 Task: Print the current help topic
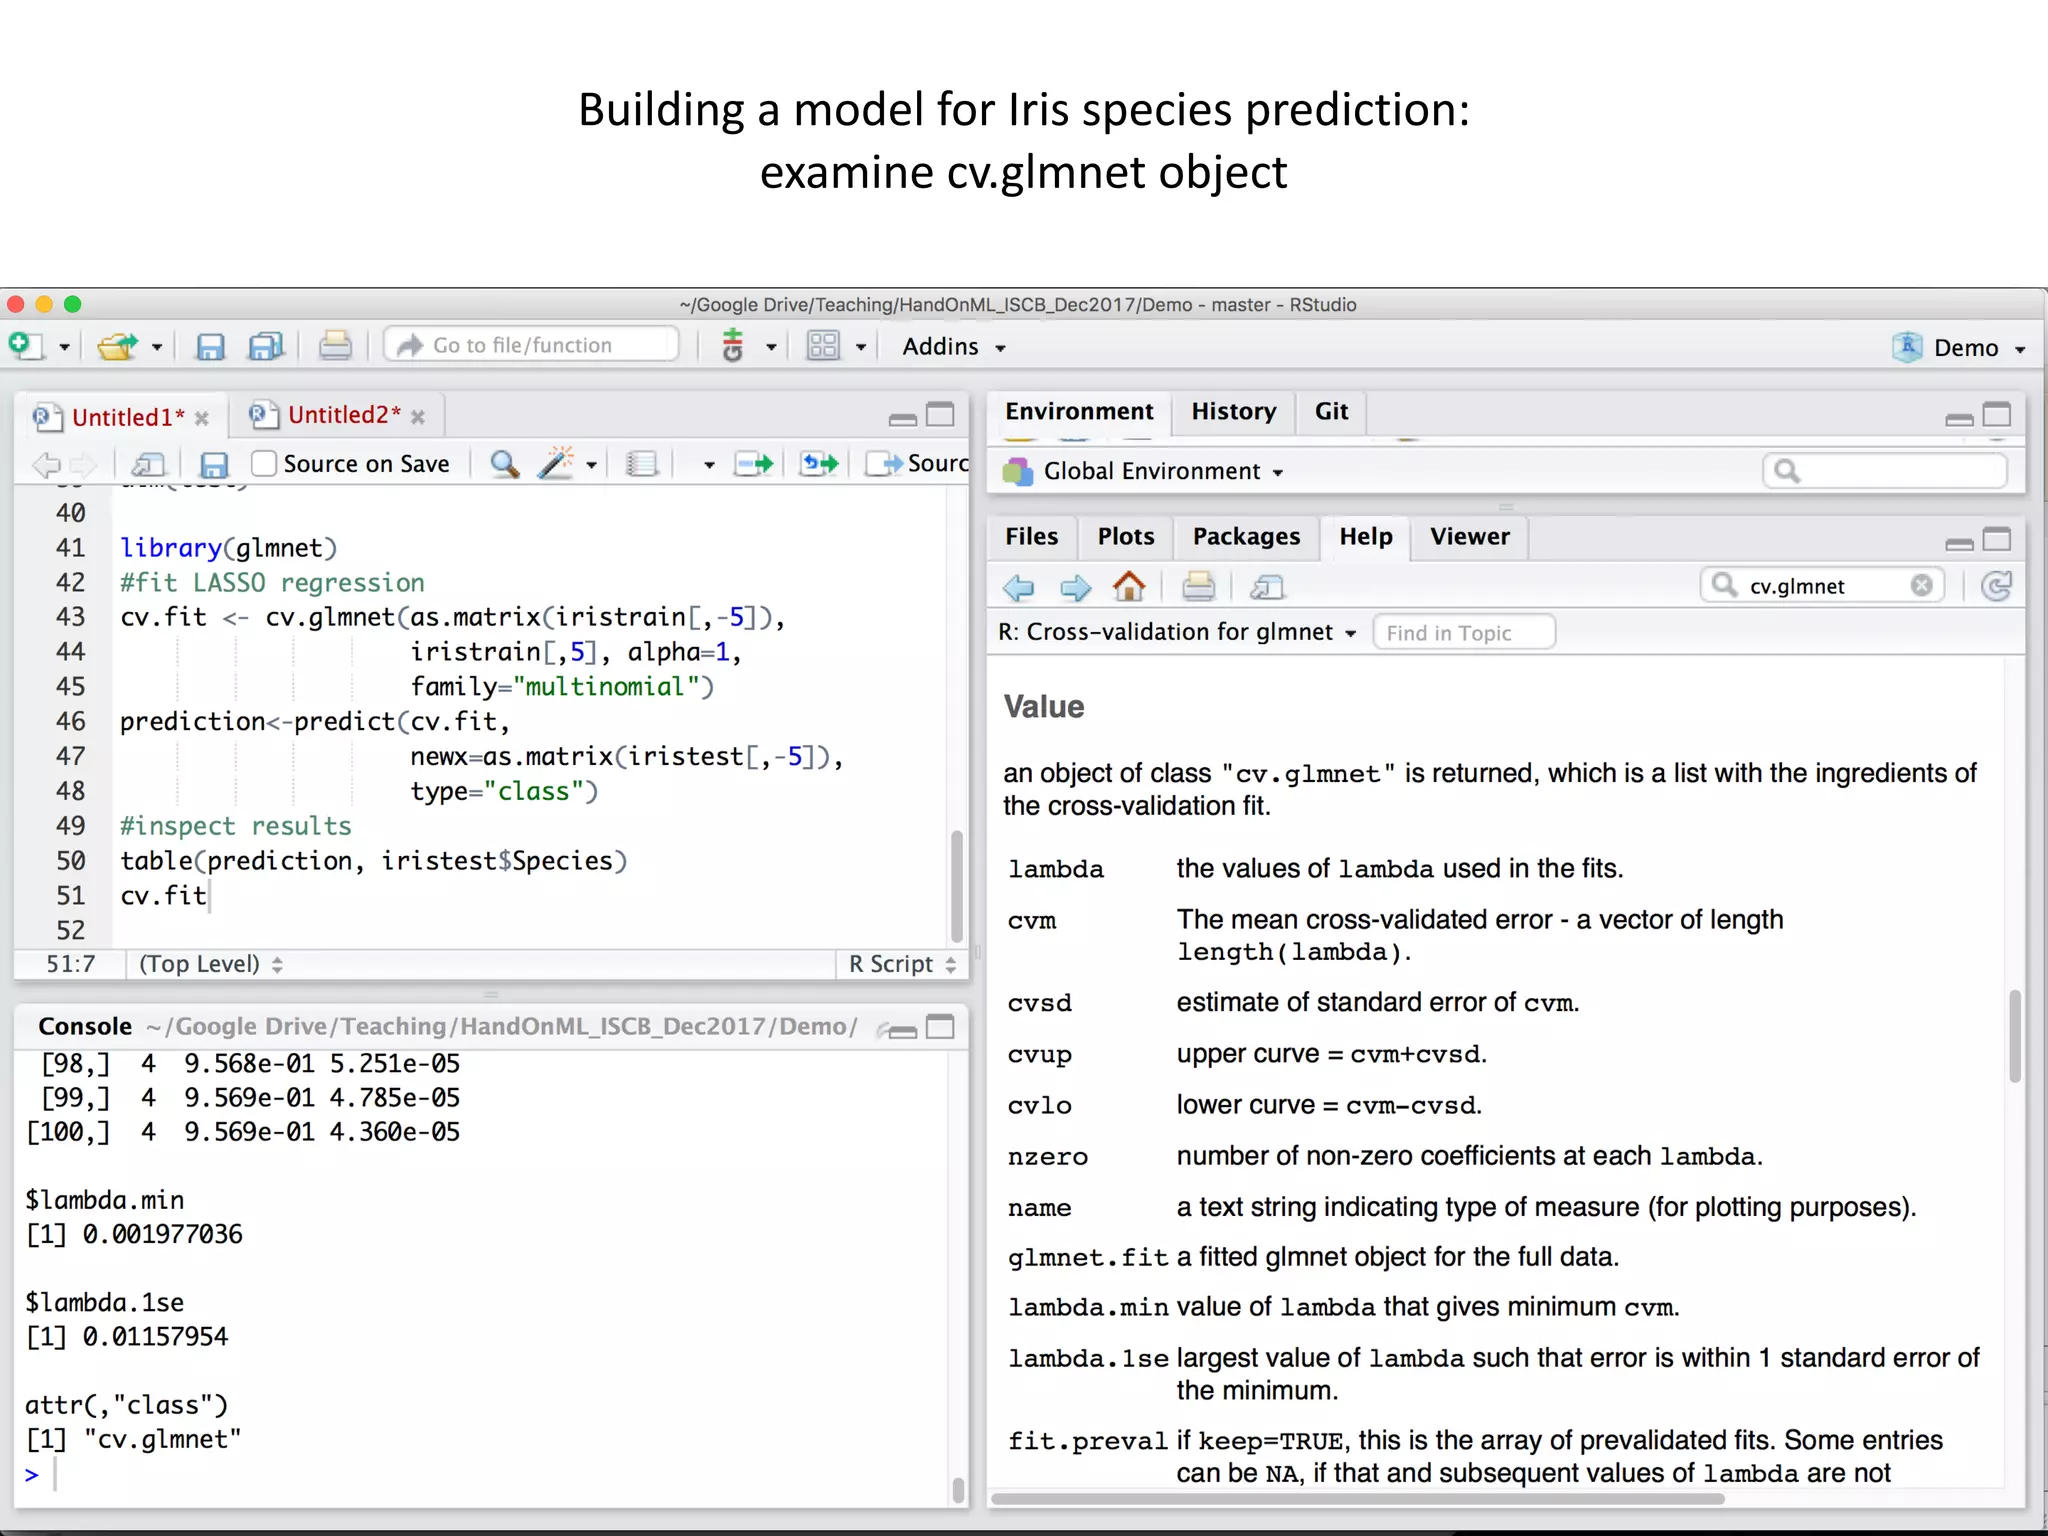[x=1198, y=586]
